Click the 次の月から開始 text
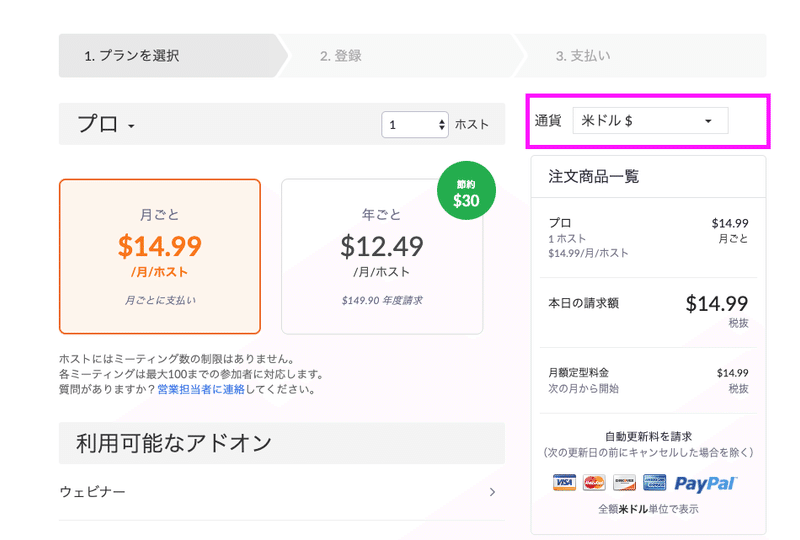The image size is (800, 540). tap(584, 388)
